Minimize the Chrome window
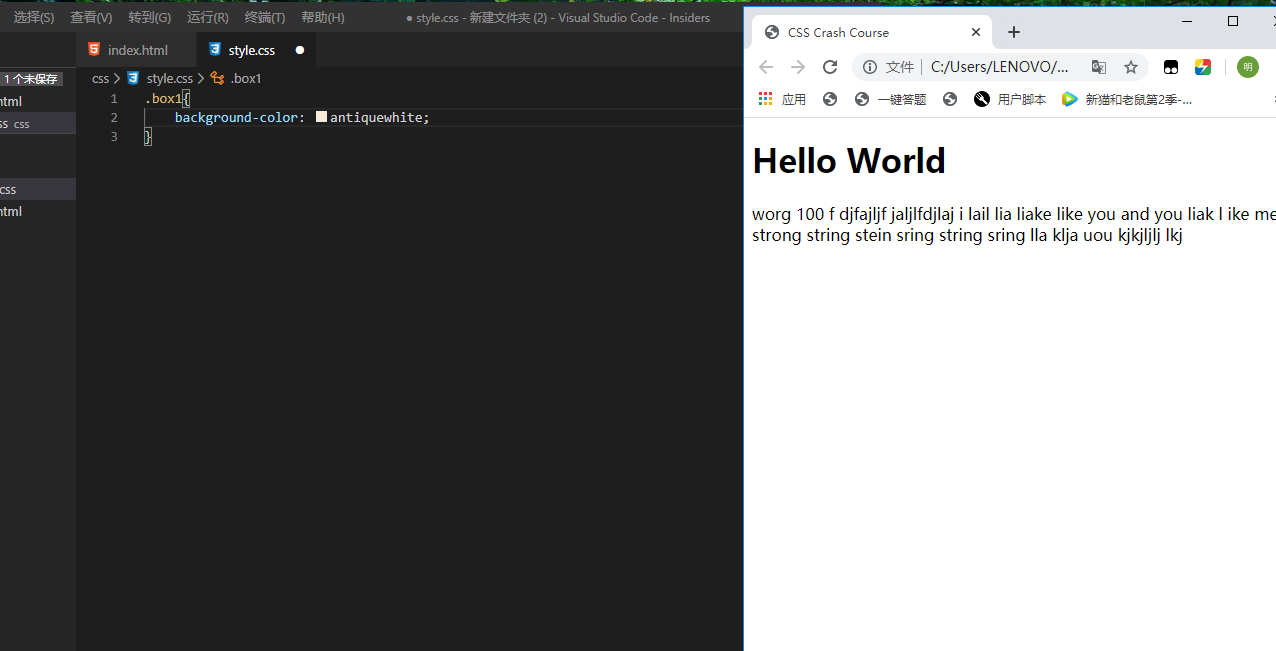 (x=1187, y=21)
